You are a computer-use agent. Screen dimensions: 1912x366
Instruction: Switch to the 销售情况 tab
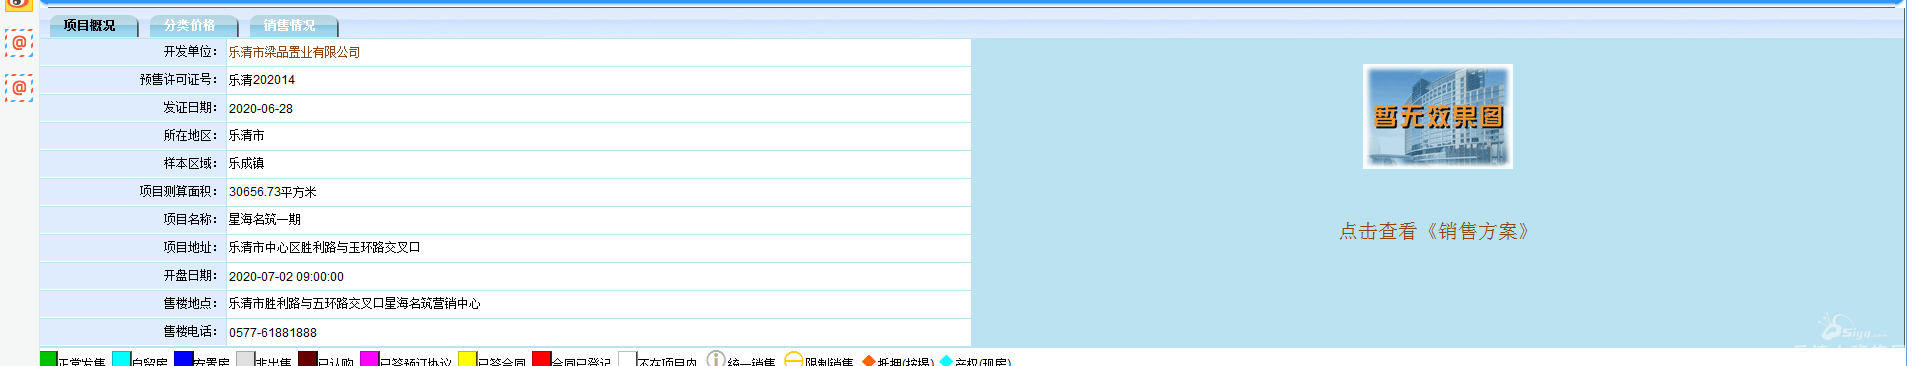point(290,26)
